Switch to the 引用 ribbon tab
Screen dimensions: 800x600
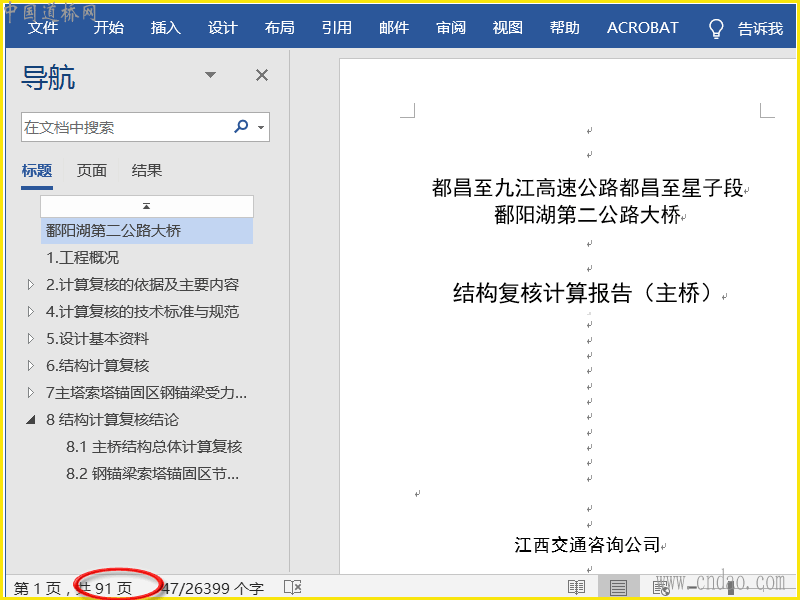pos(337,28)
